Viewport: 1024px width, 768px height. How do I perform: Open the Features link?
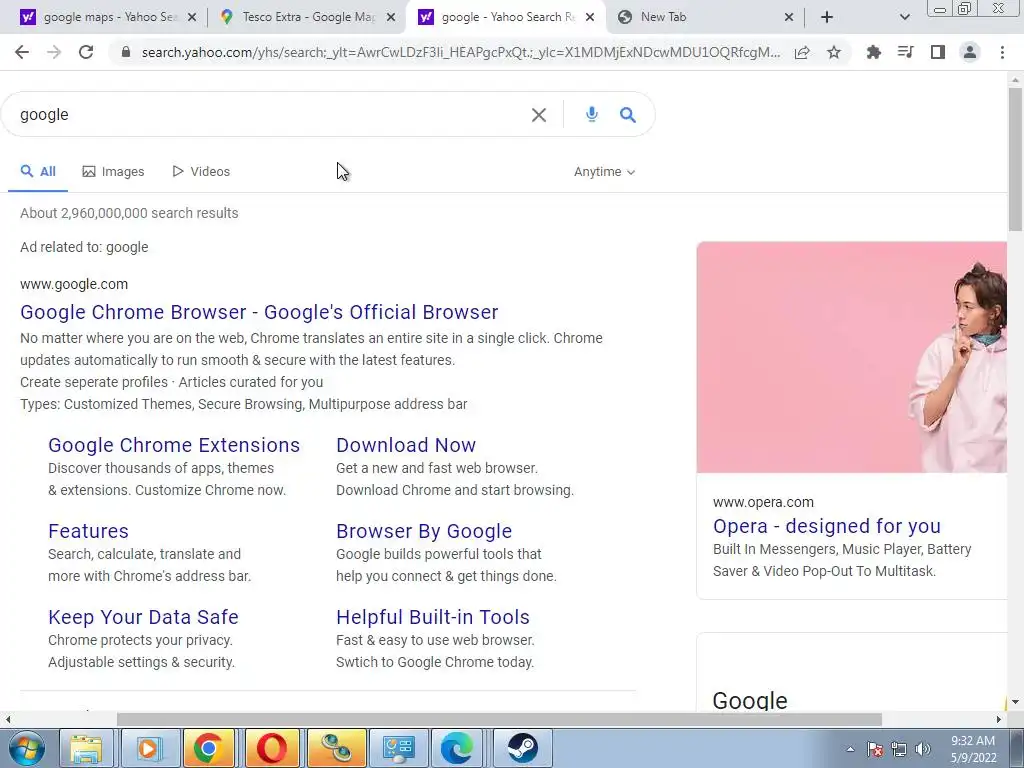pos(88,531)
